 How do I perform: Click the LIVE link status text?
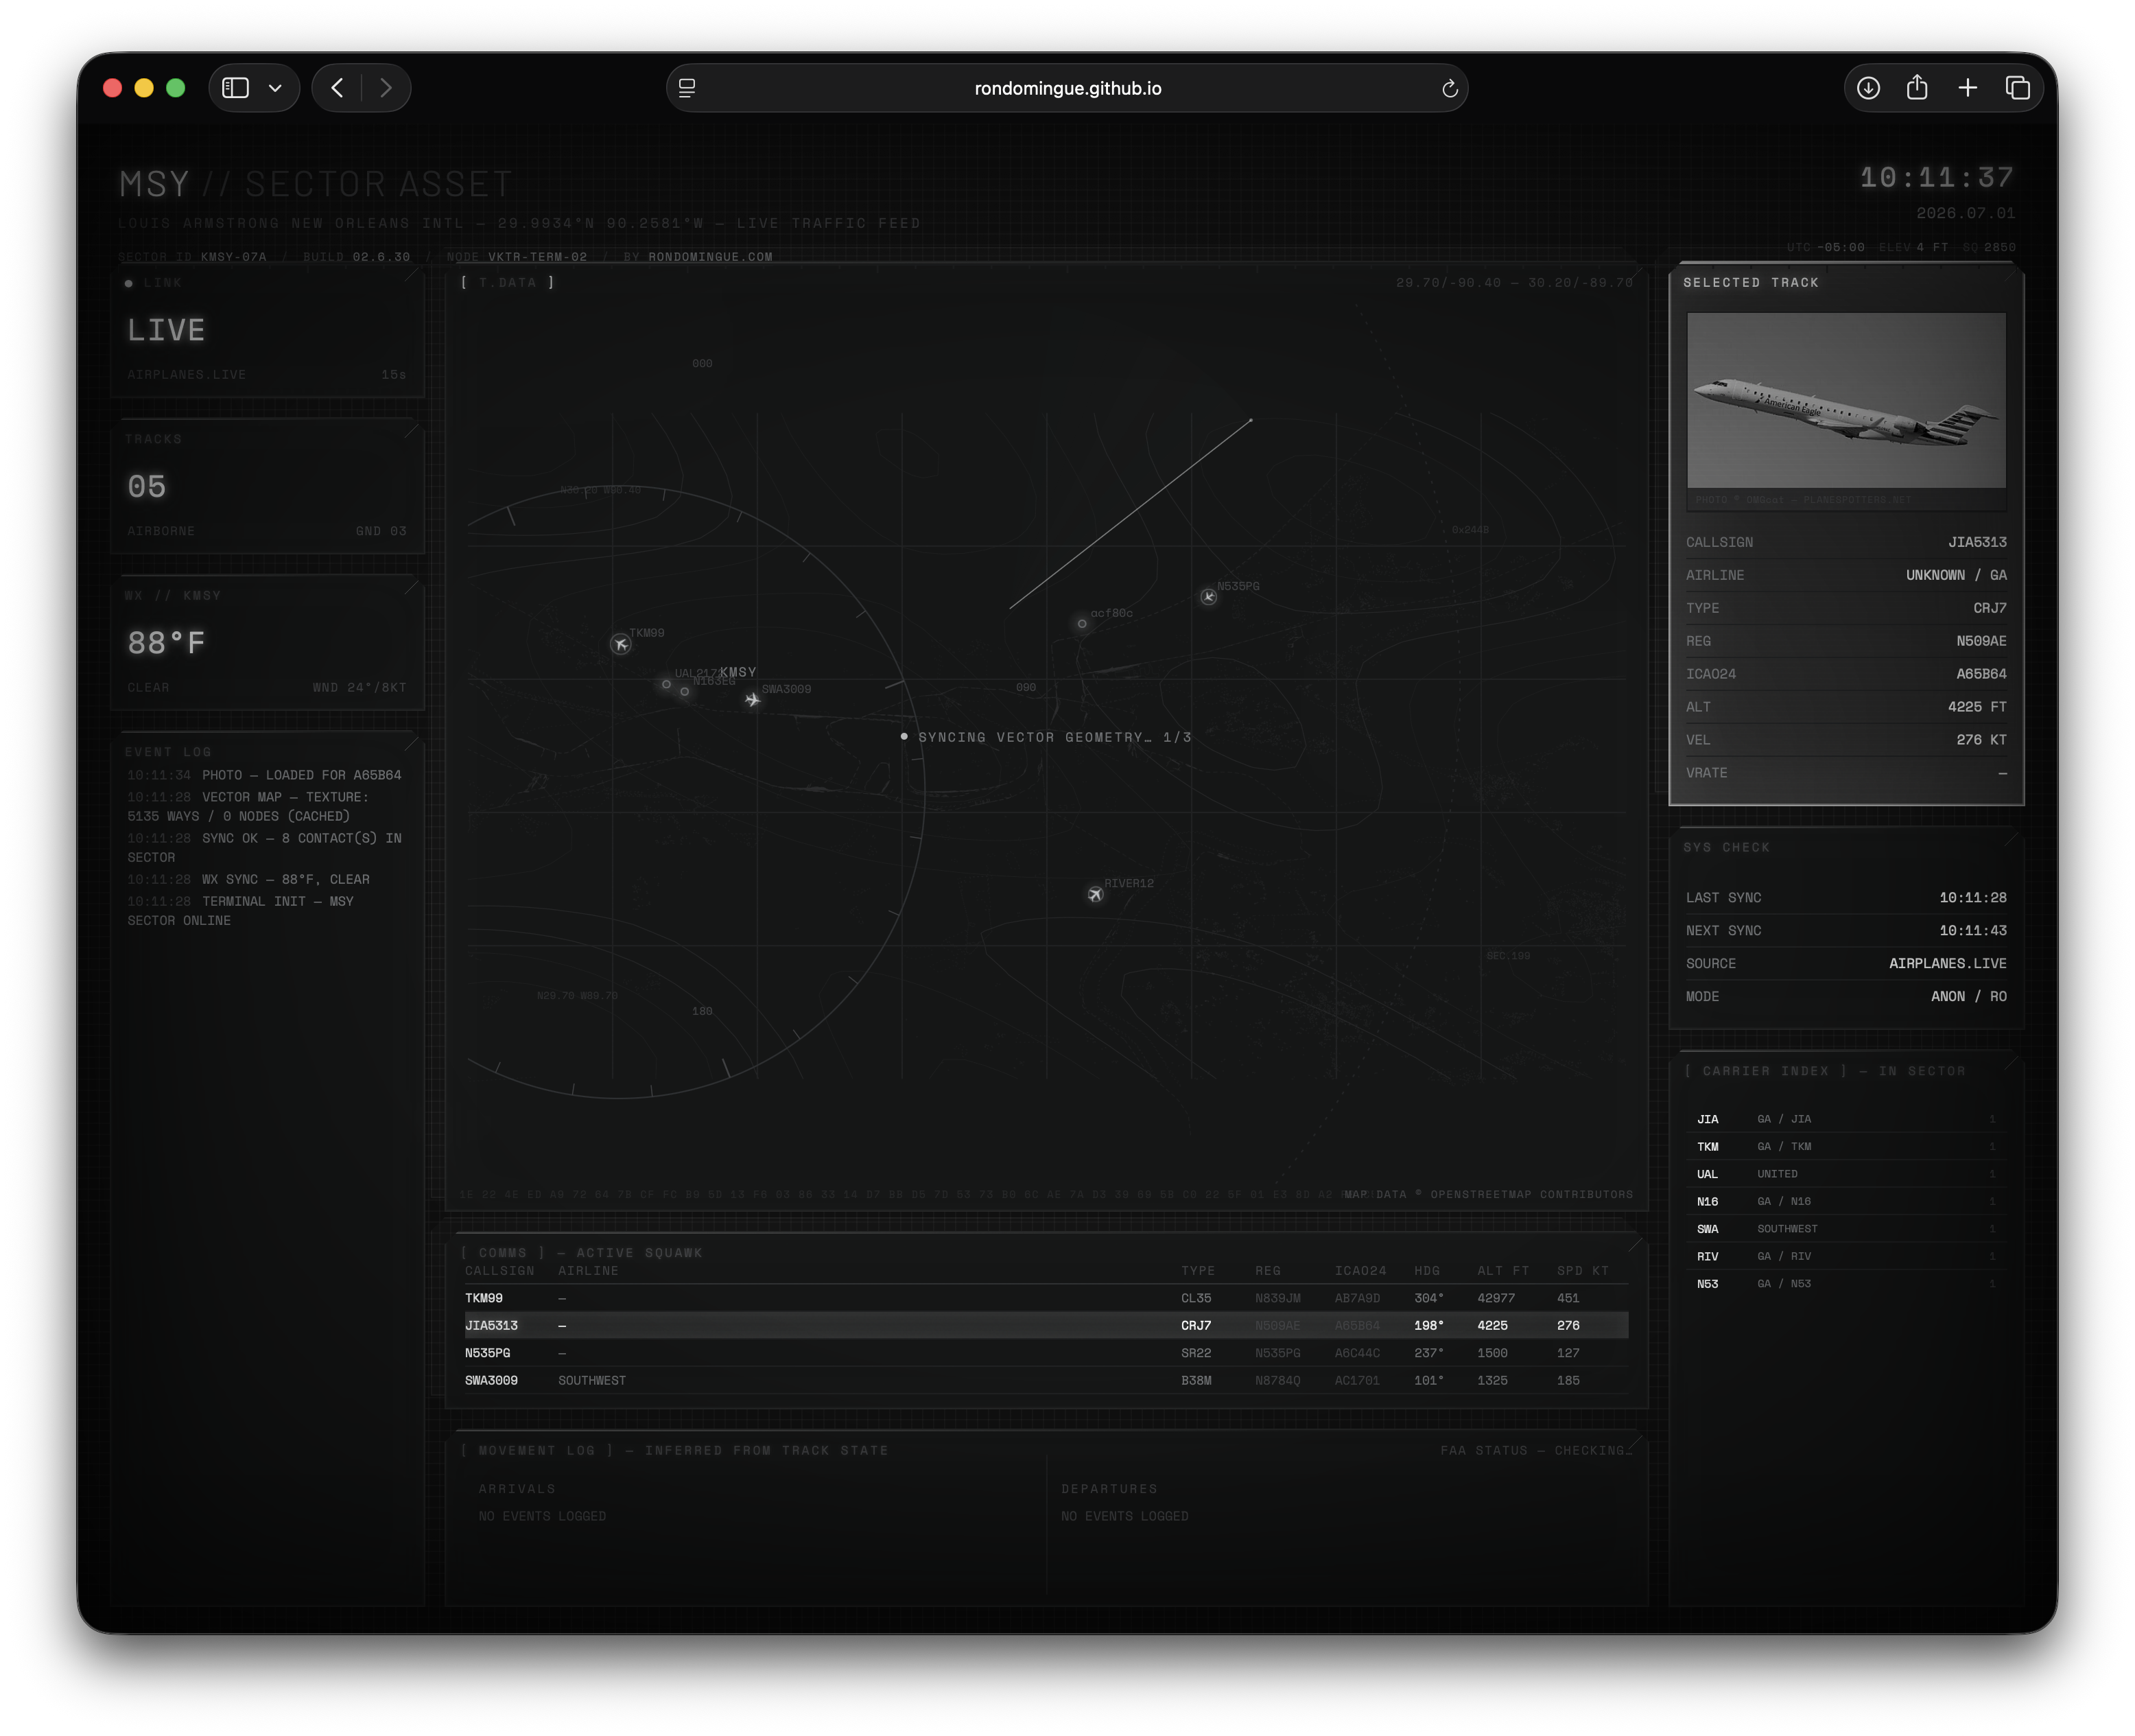pos(166,331)
